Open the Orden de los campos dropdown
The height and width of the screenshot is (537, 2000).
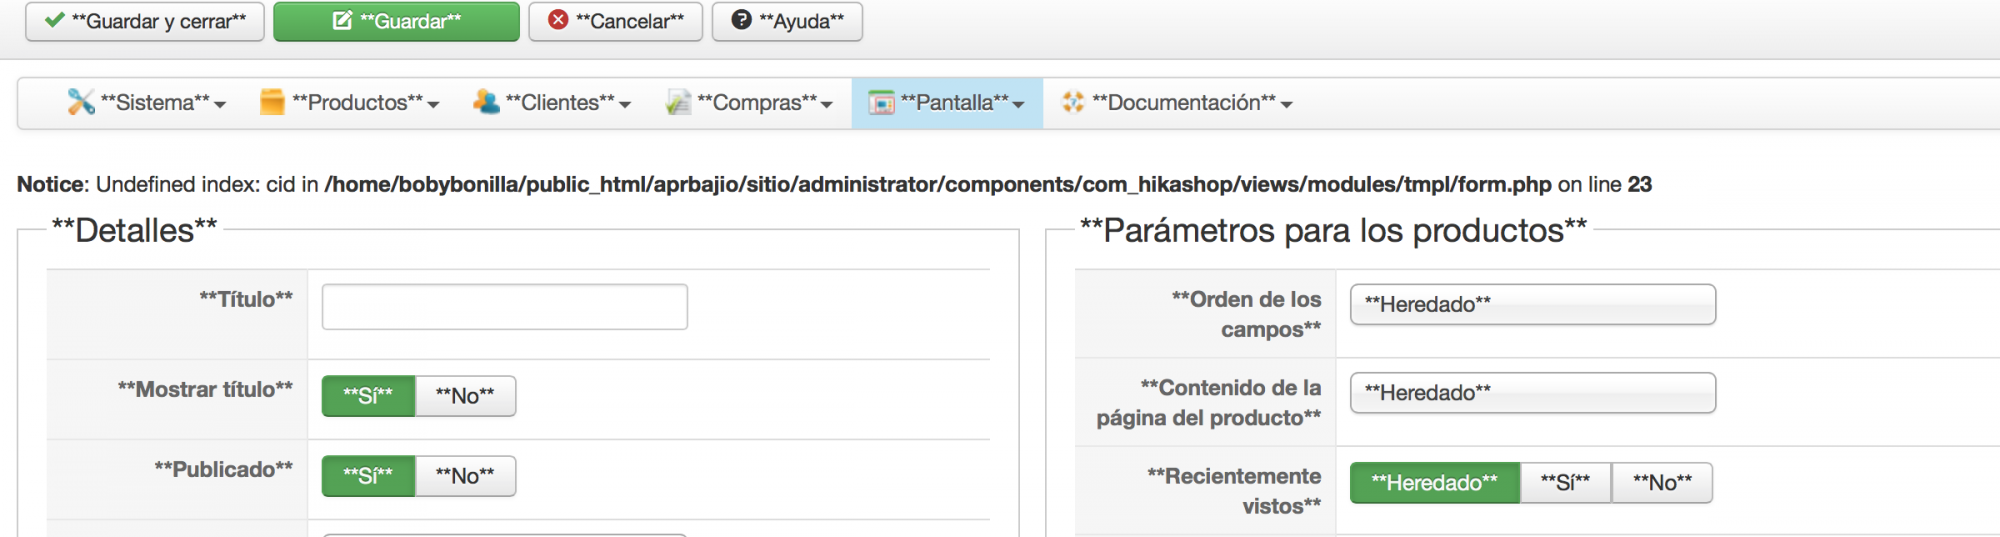point(1532,305)
